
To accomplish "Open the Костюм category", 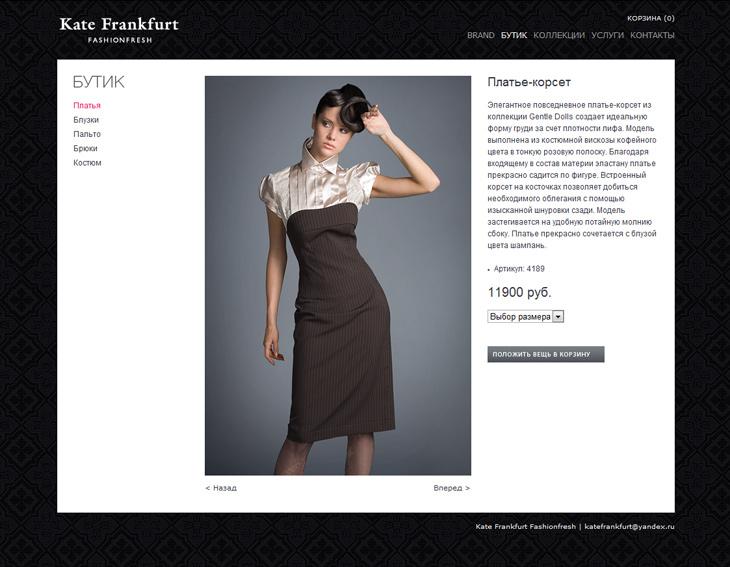I will point(87,163).
